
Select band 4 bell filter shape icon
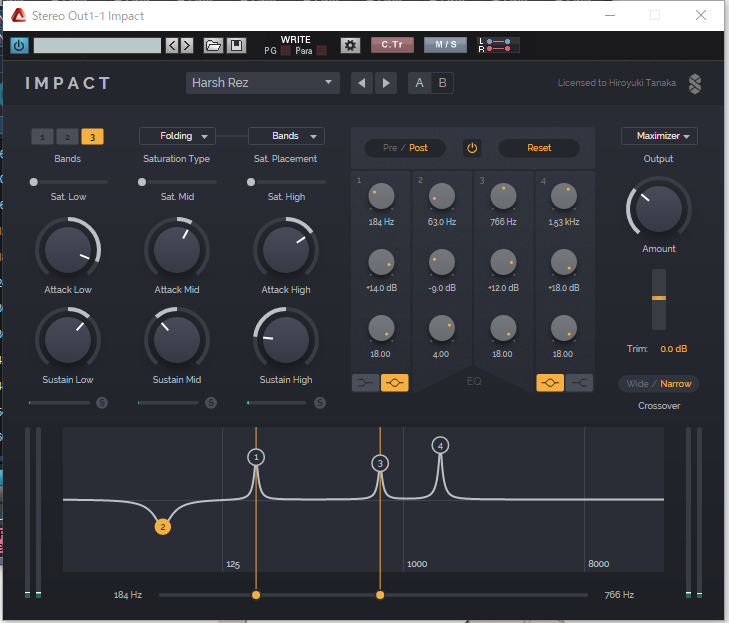pyautogui.click(x=550, y=383)
